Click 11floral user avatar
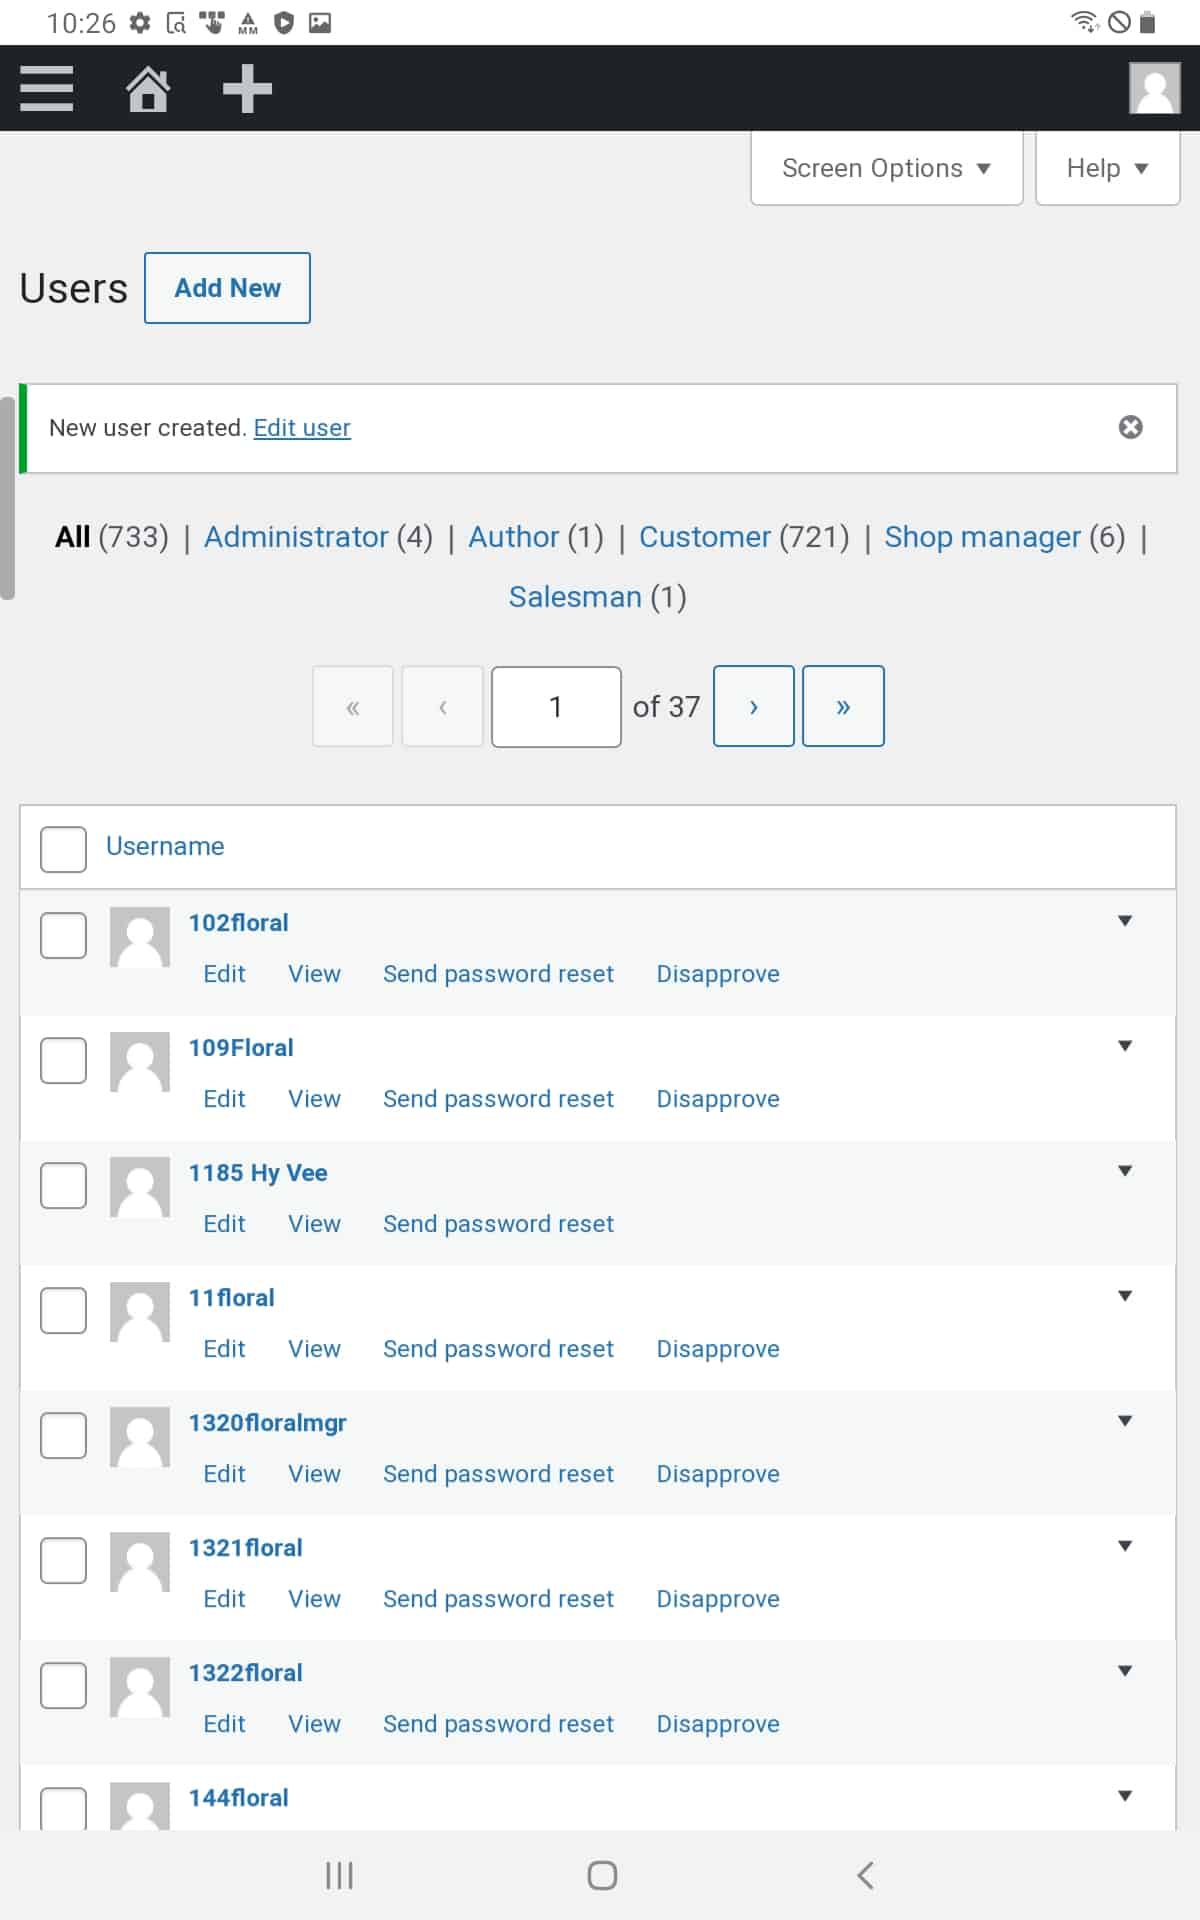 [140, 1312]
